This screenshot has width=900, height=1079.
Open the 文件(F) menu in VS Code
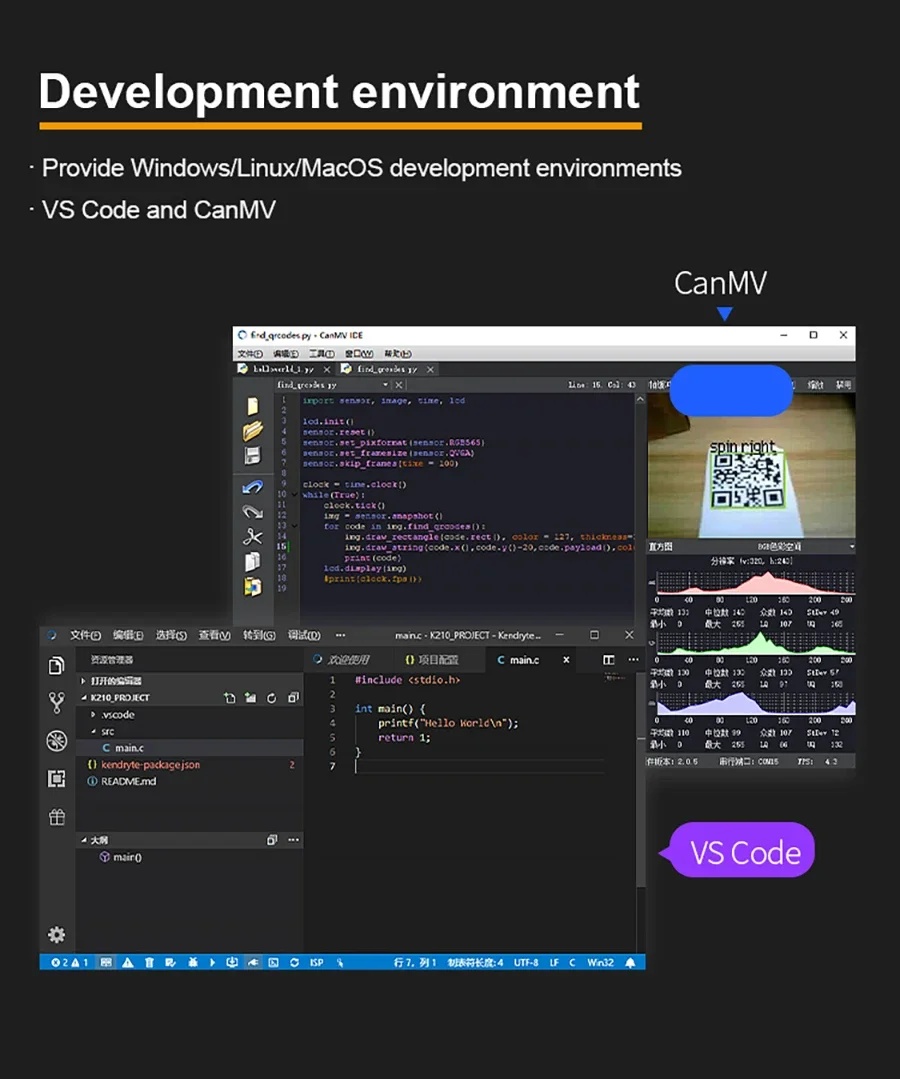click(x=85, y=635)
